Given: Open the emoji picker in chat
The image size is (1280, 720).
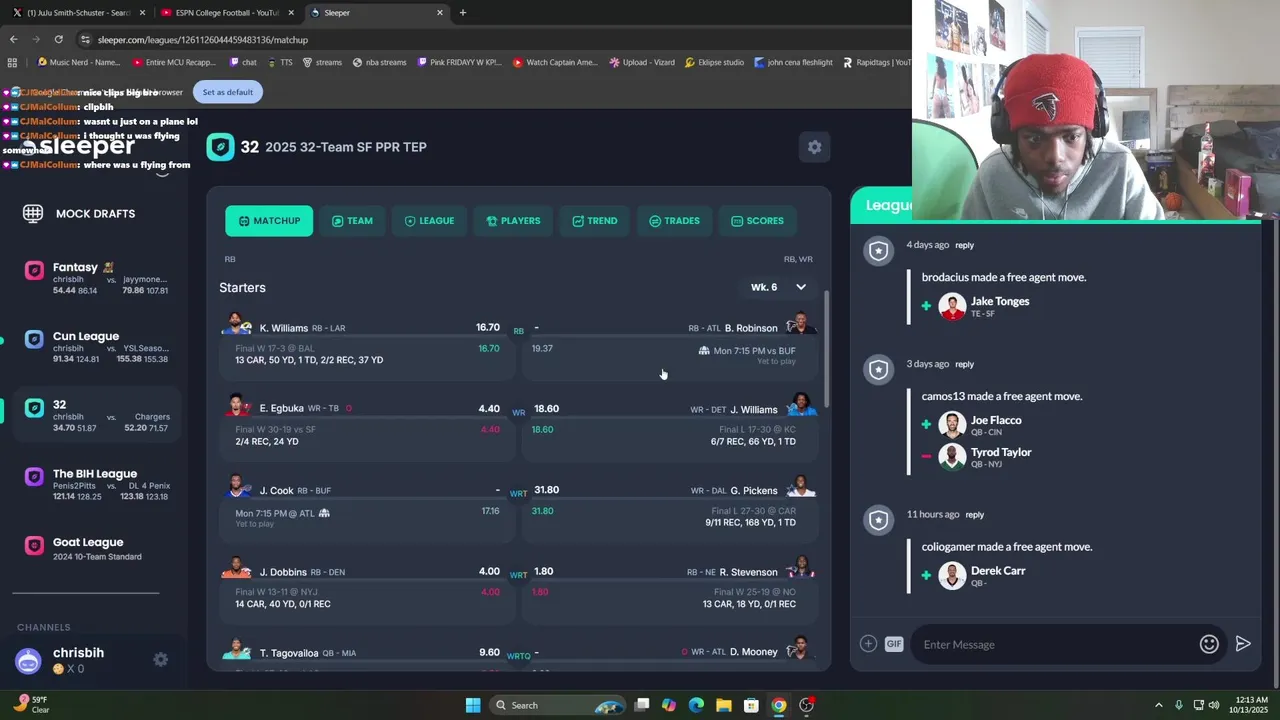Looking at the screenshot, I should tap(1209, 644).
